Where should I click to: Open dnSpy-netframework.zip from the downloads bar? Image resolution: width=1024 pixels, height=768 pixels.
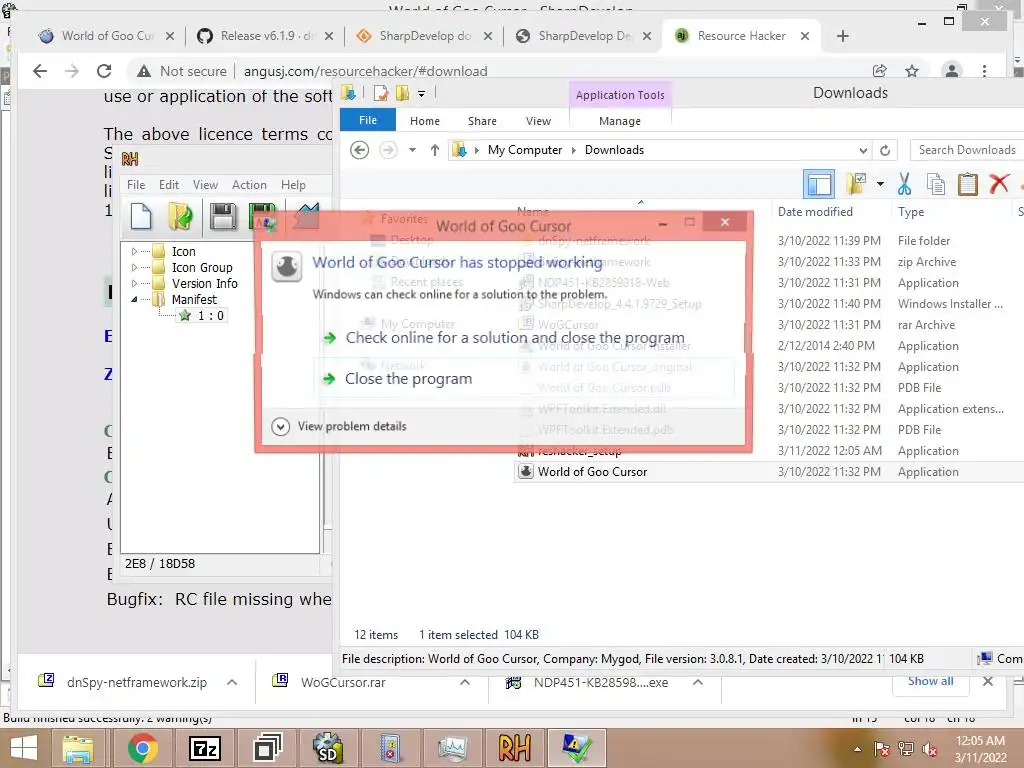pyautogui.click(x=136, y=682)
